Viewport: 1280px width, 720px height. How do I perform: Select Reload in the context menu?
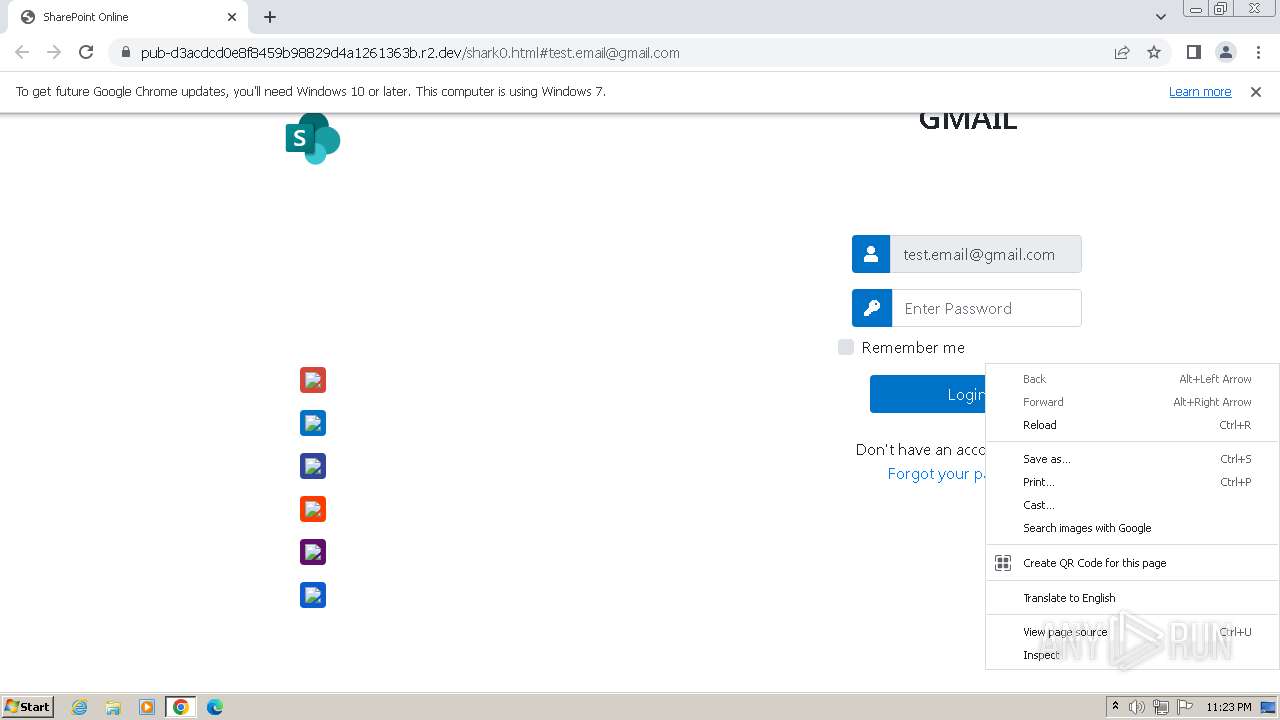coord(1132,425)
